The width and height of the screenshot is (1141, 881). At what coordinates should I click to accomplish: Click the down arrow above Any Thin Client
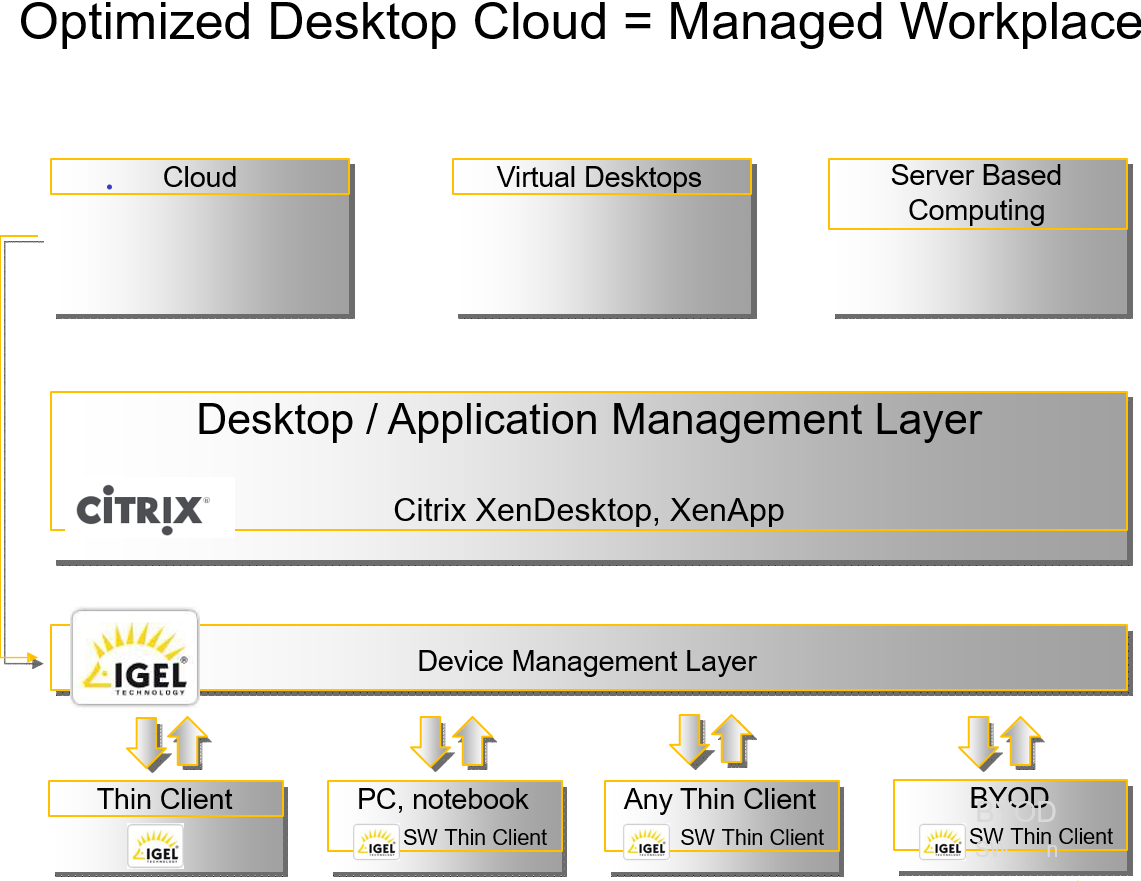coord(691,741)
